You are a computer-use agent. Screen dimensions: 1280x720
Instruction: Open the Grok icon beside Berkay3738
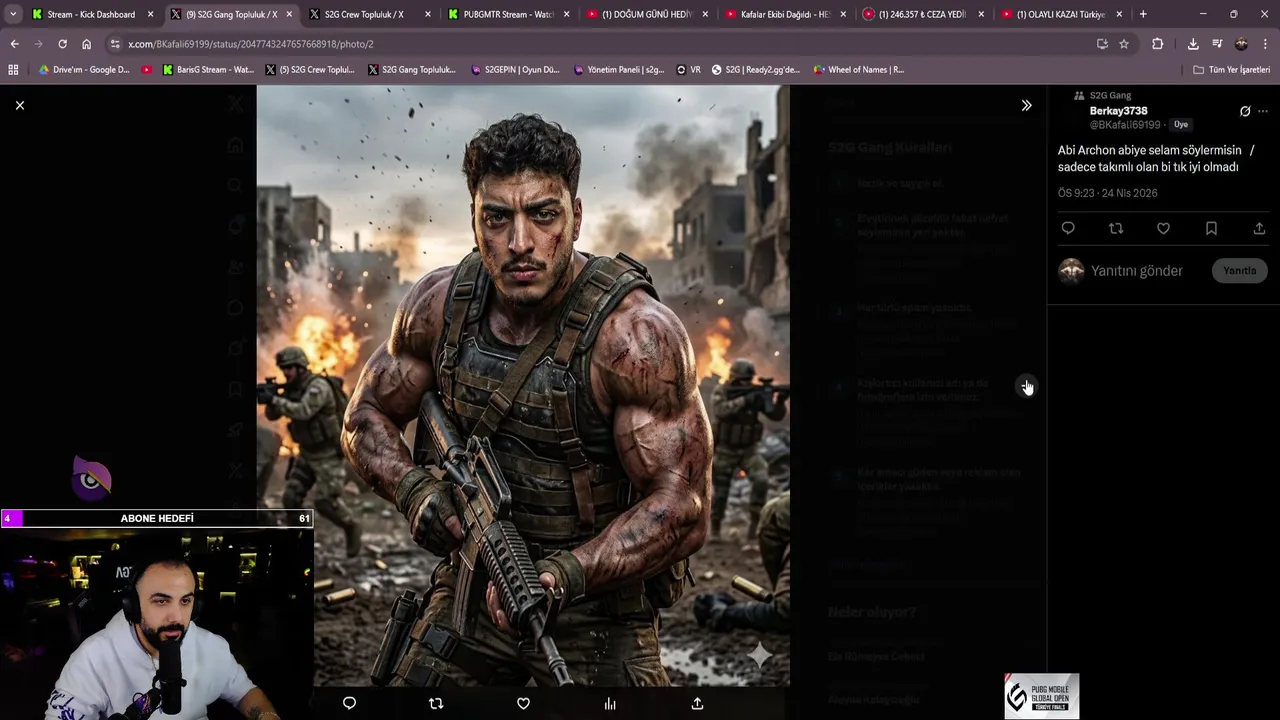pyautogui.click(x=1245, y=111)
